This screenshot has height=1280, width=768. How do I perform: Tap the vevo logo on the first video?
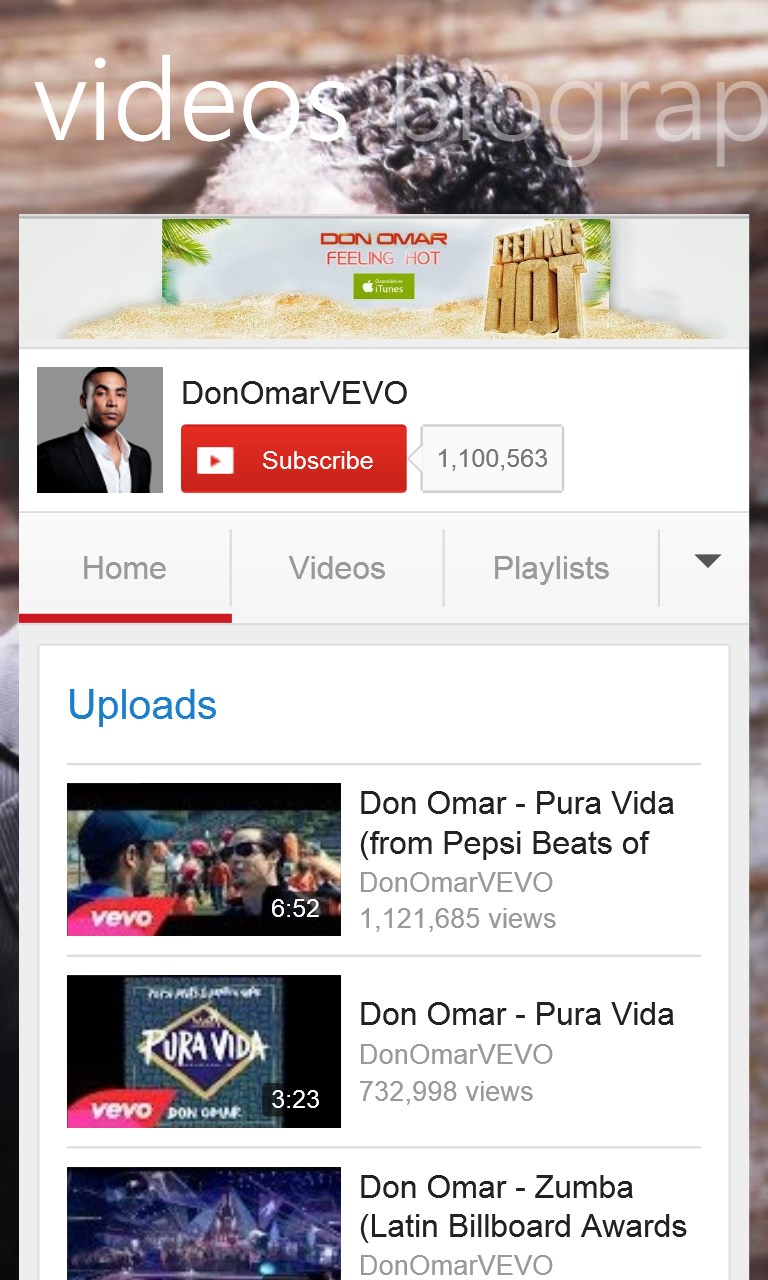pos(121,917)
